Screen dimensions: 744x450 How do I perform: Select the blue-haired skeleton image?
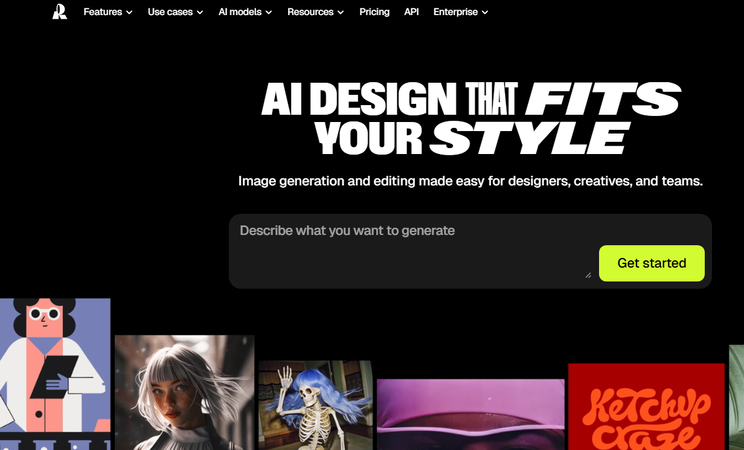tap(316, 405)
